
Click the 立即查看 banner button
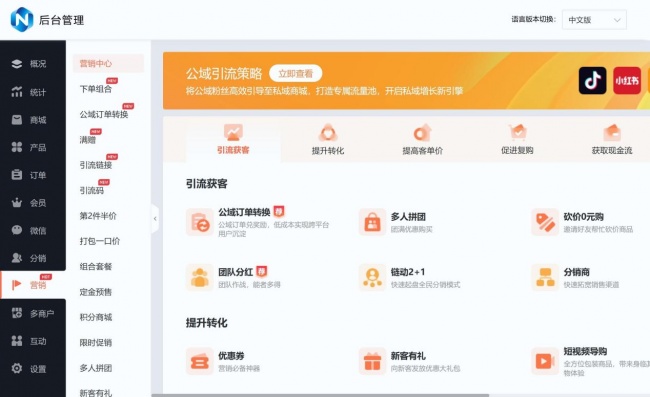296,74
